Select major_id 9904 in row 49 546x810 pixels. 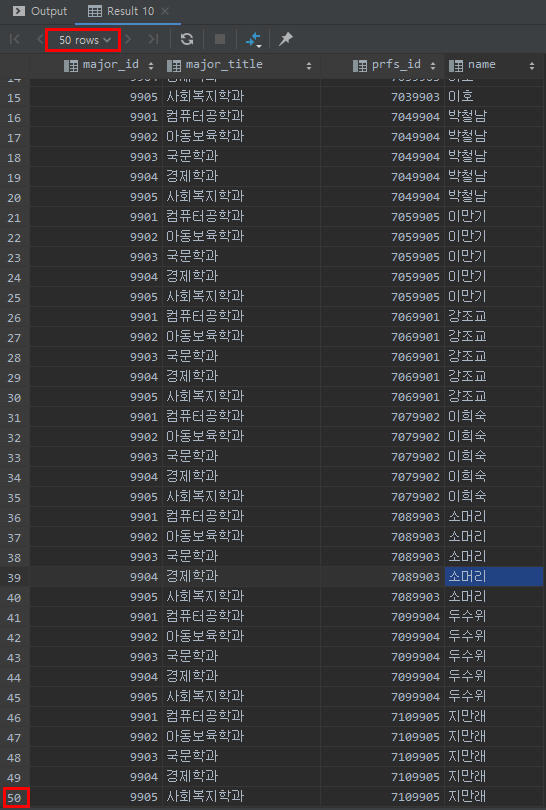(x=96, y=776)
